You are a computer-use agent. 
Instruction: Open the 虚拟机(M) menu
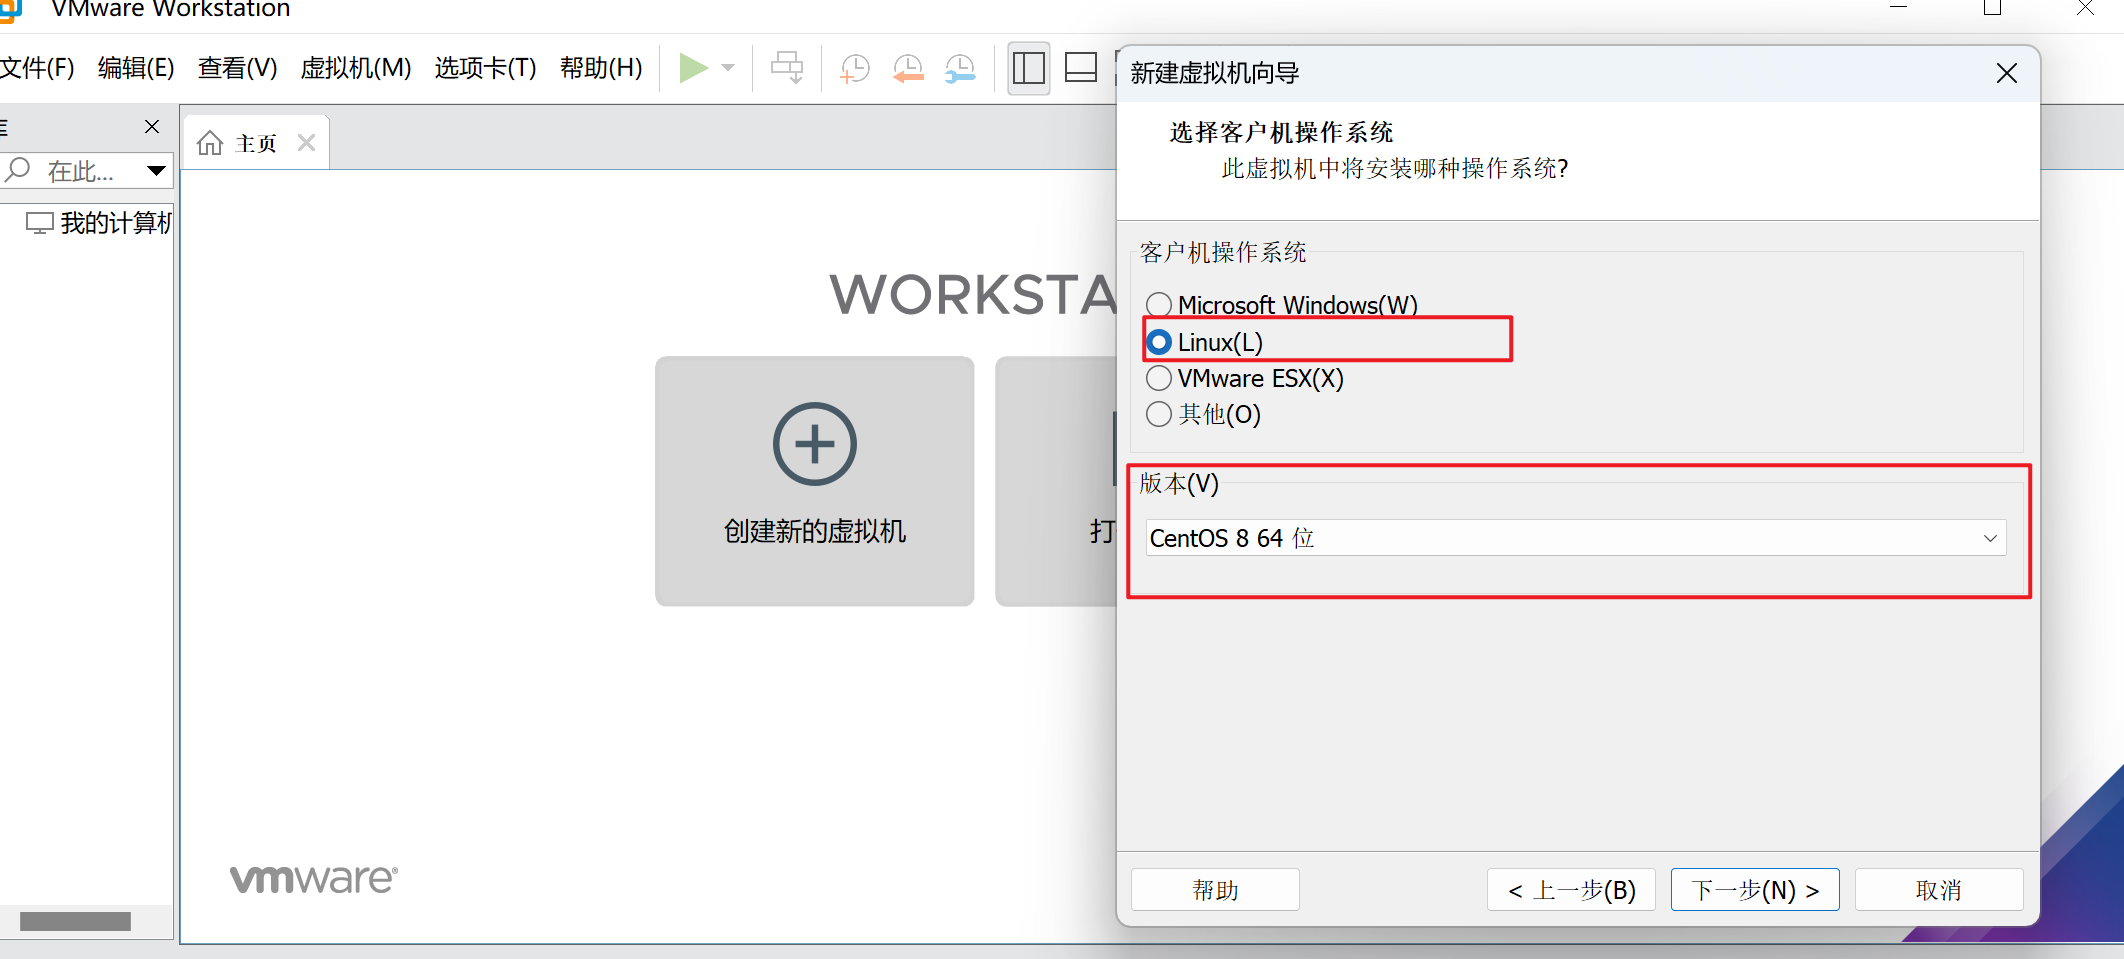(x=356, y=68)
